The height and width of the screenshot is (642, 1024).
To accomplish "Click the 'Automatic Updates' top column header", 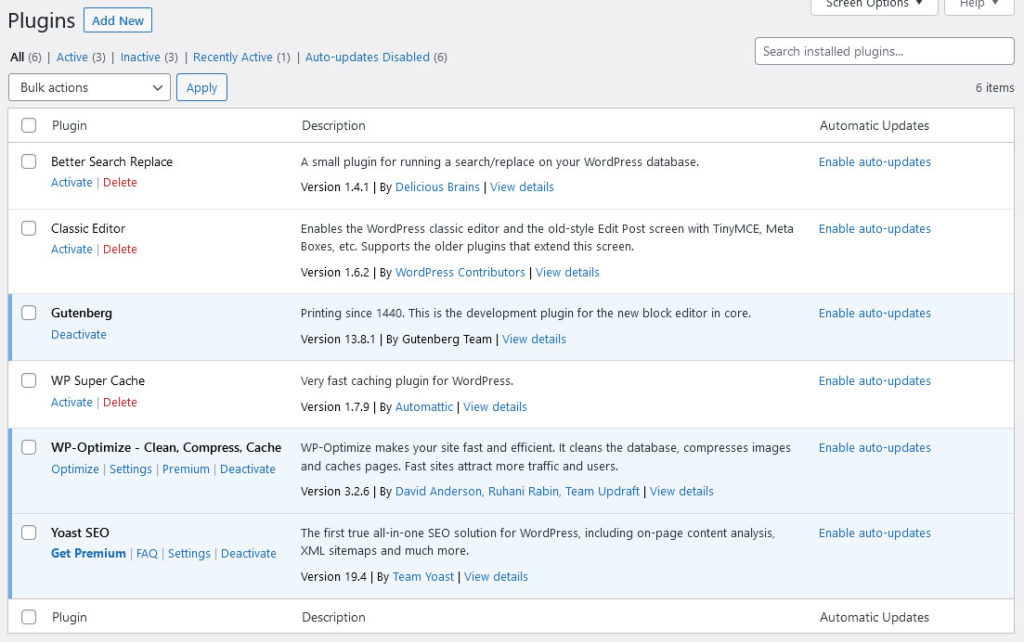I will click(x=874, y=125).
